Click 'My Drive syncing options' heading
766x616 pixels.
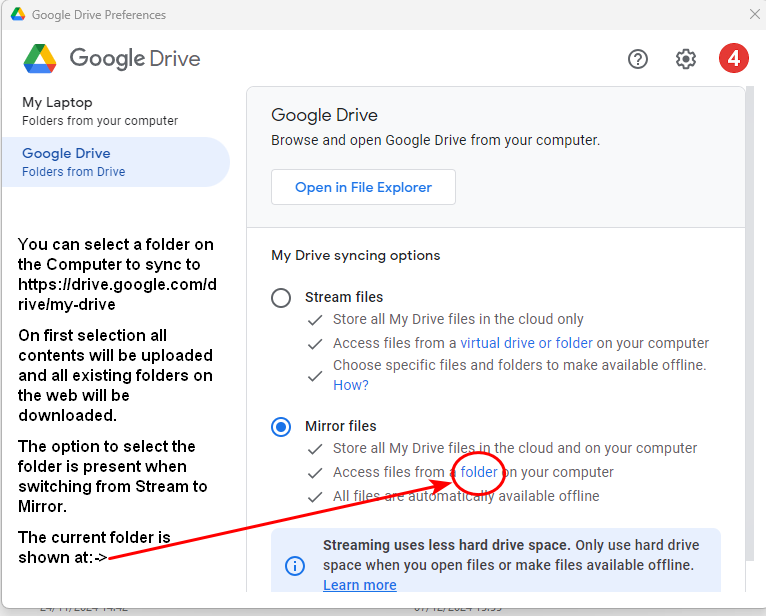[356, 255]
